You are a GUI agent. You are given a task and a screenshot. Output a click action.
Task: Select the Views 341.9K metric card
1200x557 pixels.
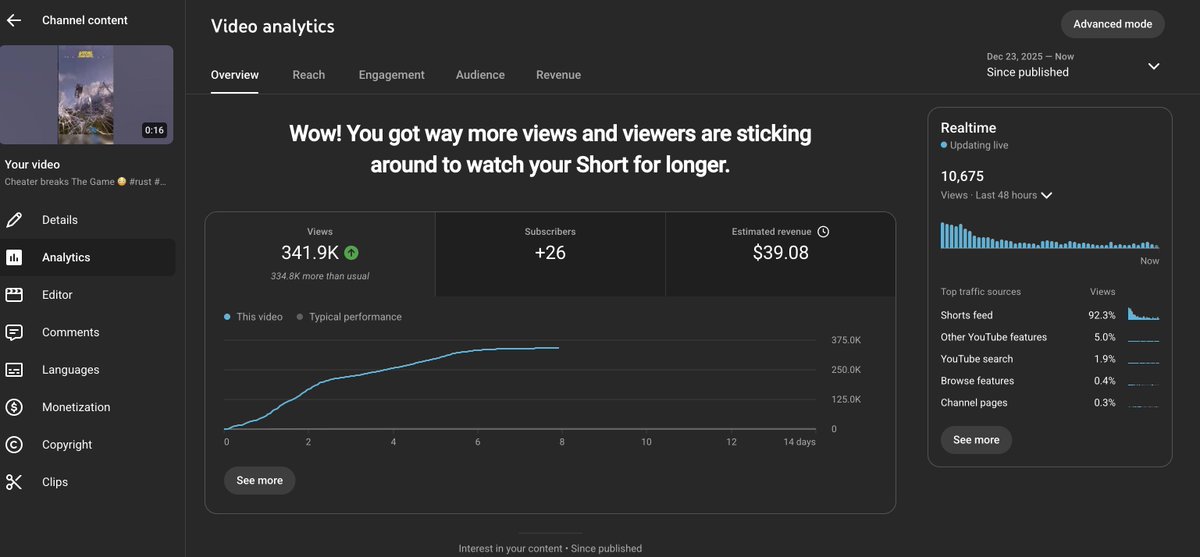point(320,254)
